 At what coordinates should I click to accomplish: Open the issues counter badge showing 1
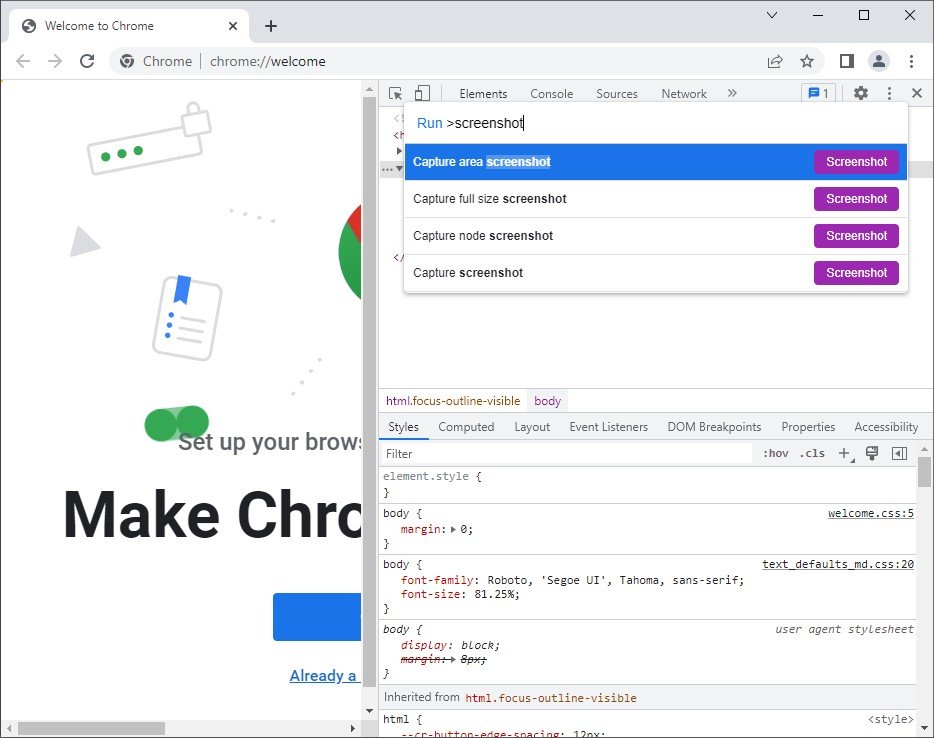[x=818, y=94]
